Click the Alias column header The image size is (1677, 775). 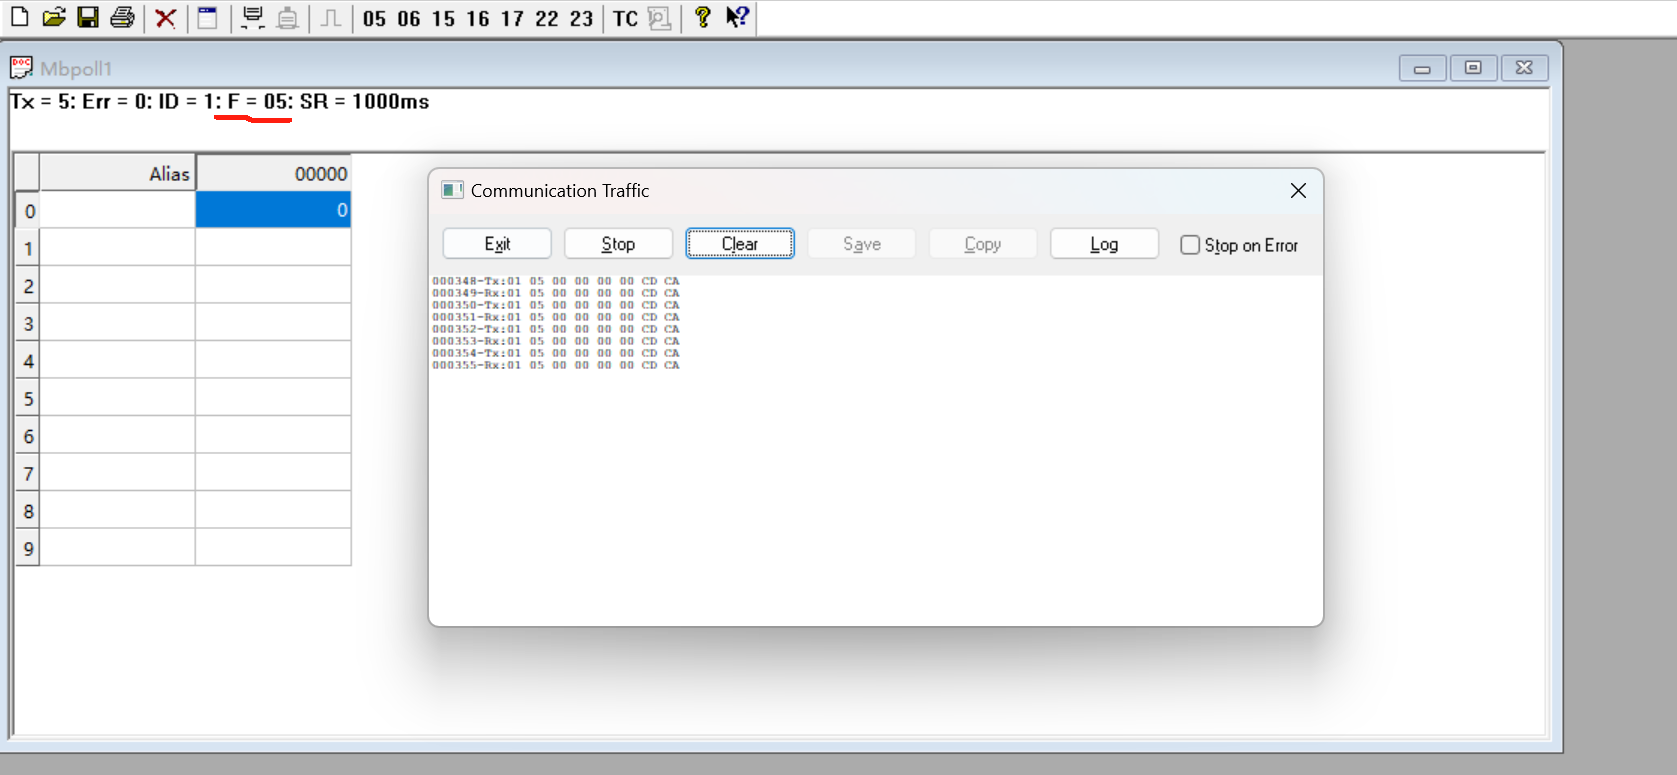click(117, 173)
